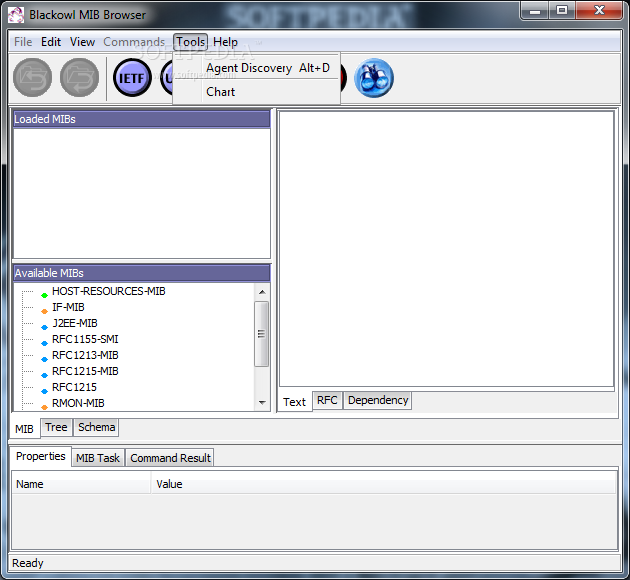630x580 pixels.
Task: Click the second greyed-out folder toolbar icon
Action: click(79, 78)
